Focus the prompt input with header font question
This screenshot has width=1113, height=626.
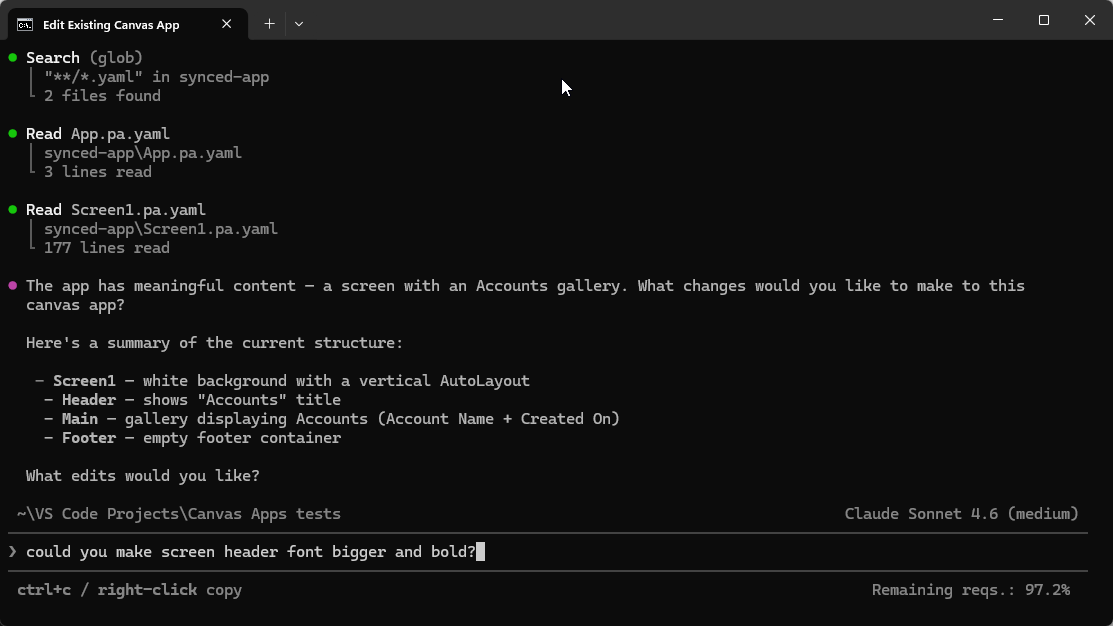pos(251,552)
